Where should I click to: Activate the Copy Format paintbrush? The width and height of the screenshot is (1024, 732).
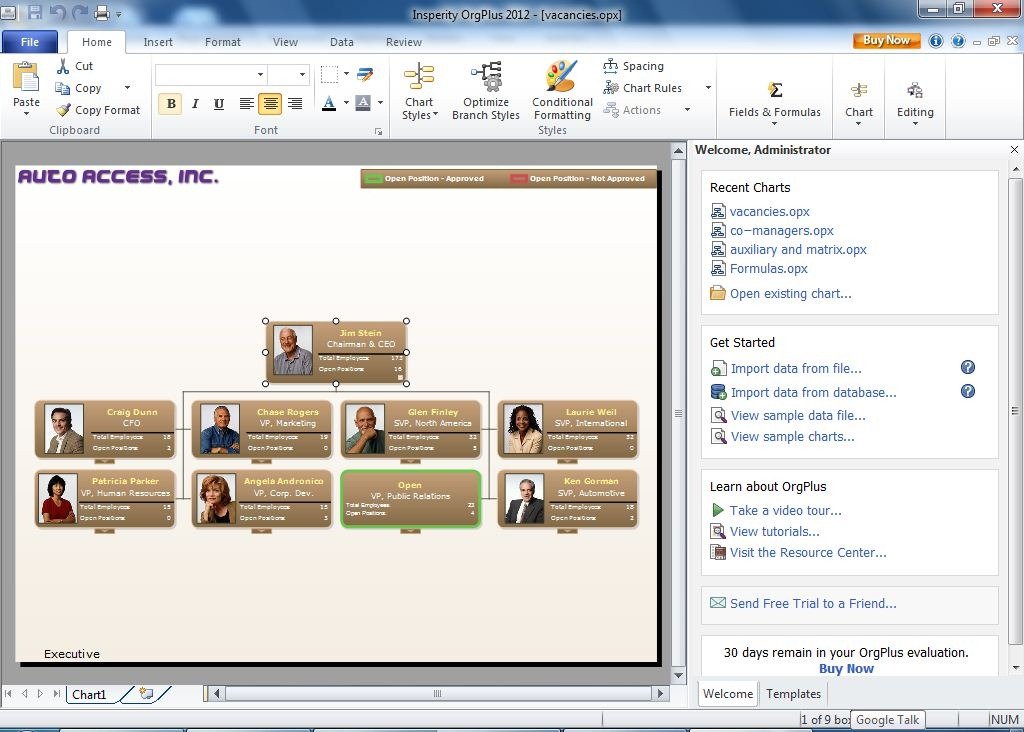pos(98,110)
